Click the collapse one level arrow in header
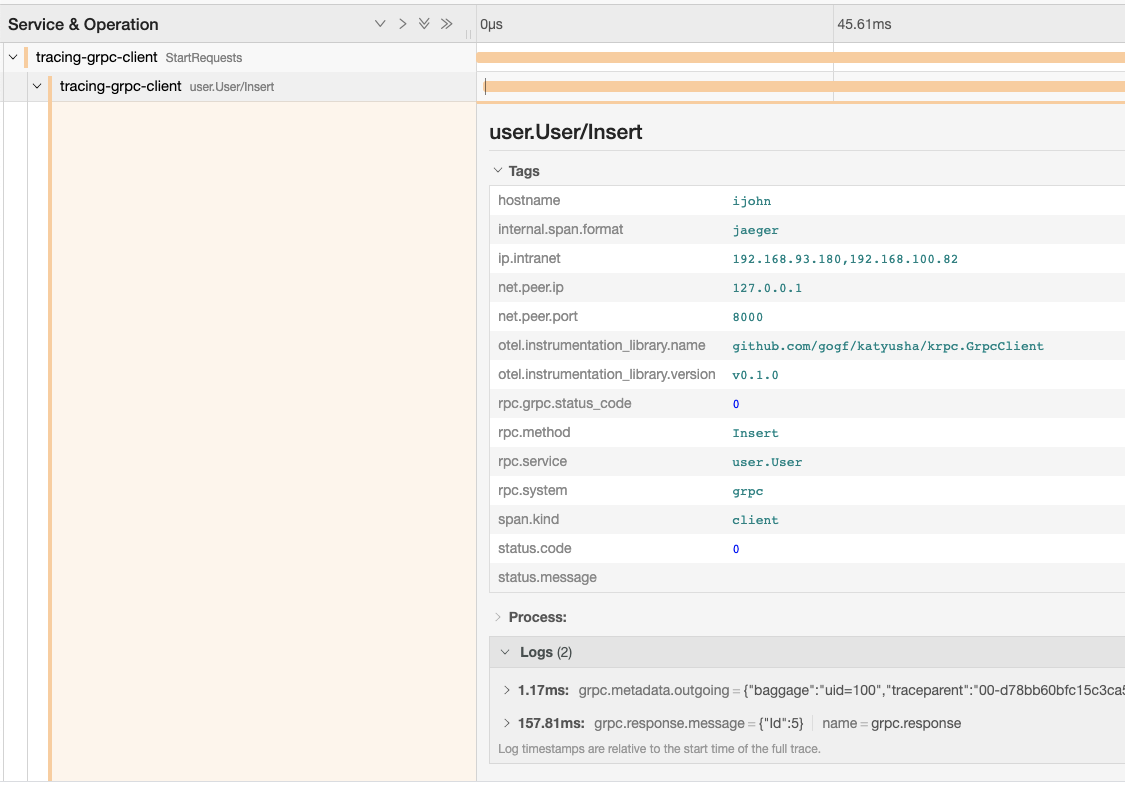The width and height of the screenshot is (1125, 785). (402, 24)
